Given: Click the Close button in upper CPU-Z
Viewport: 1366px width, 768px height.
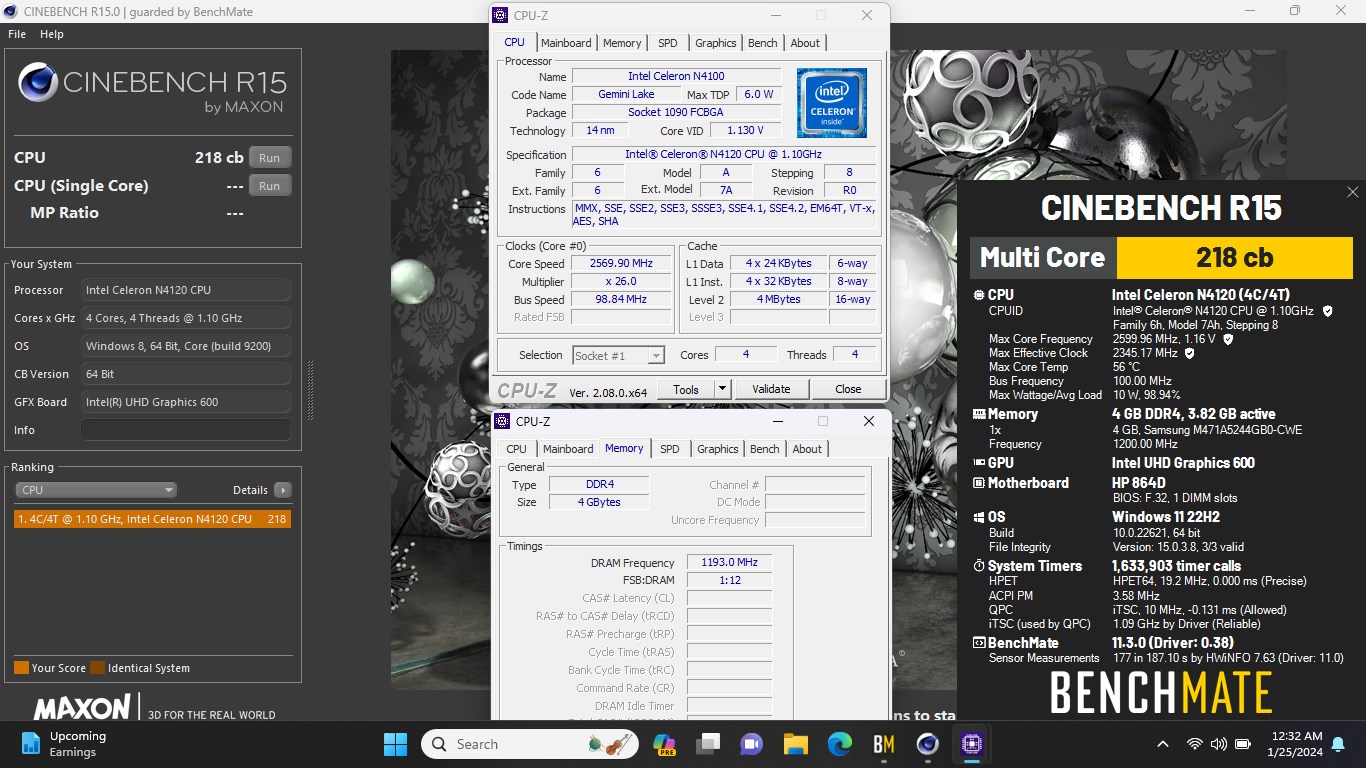Looking at the screenshot, I should 848,389.
